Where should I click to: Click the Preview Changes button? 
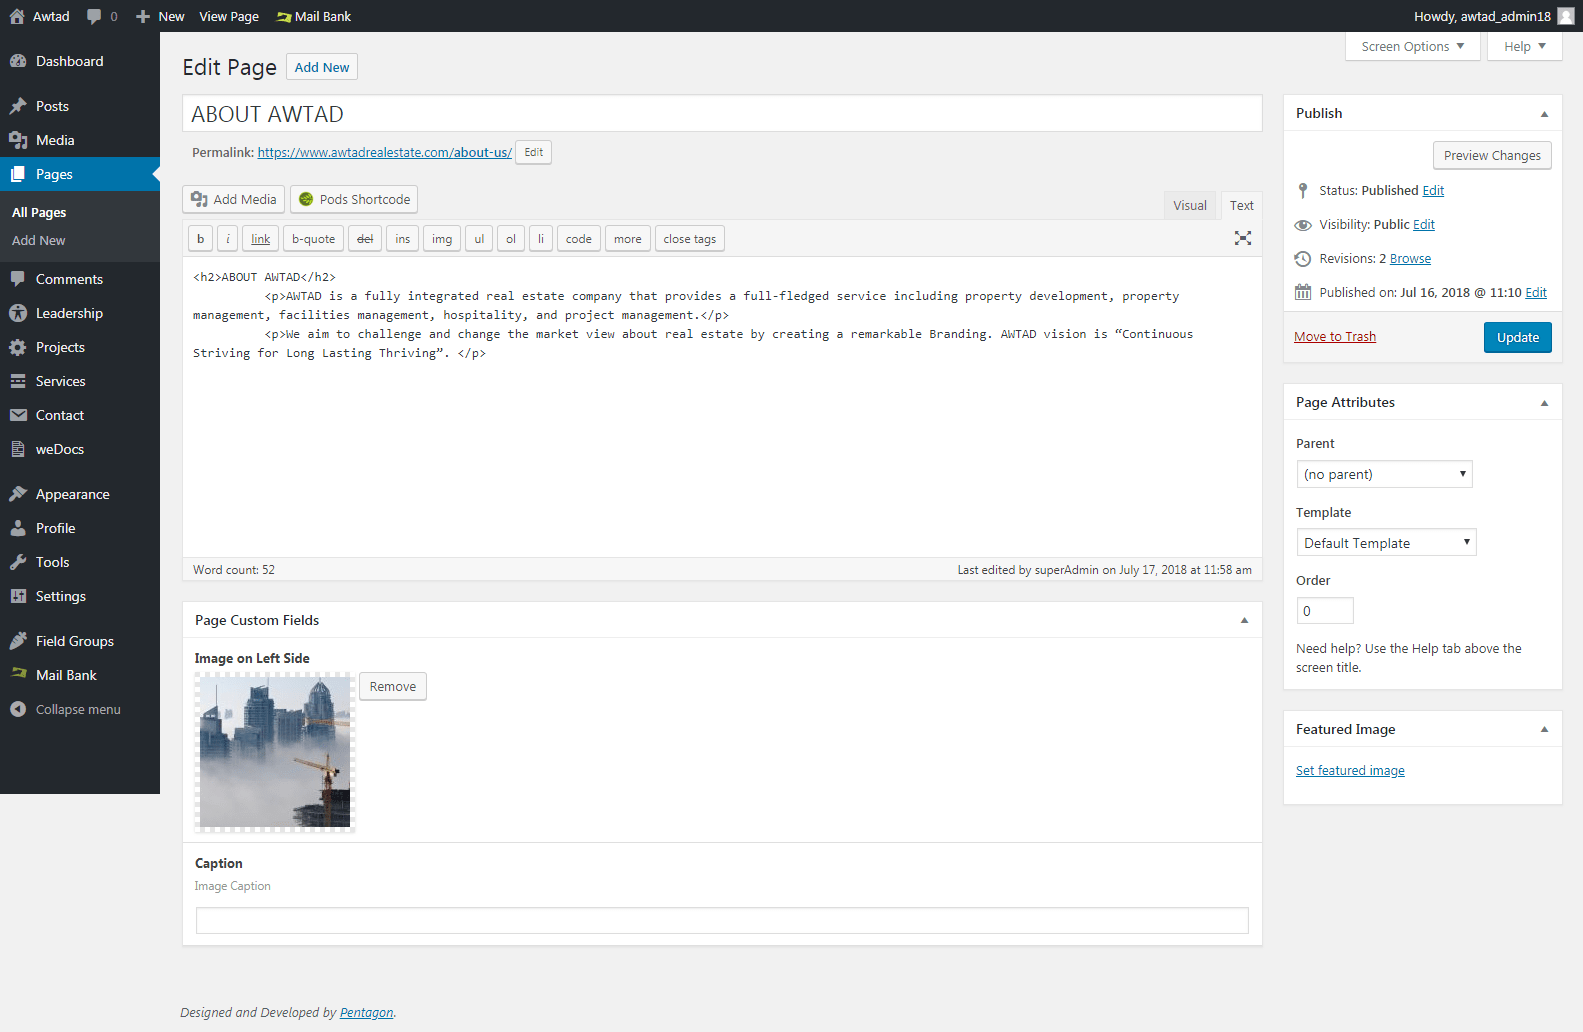pyautogui.click(x=1492, y=155)
